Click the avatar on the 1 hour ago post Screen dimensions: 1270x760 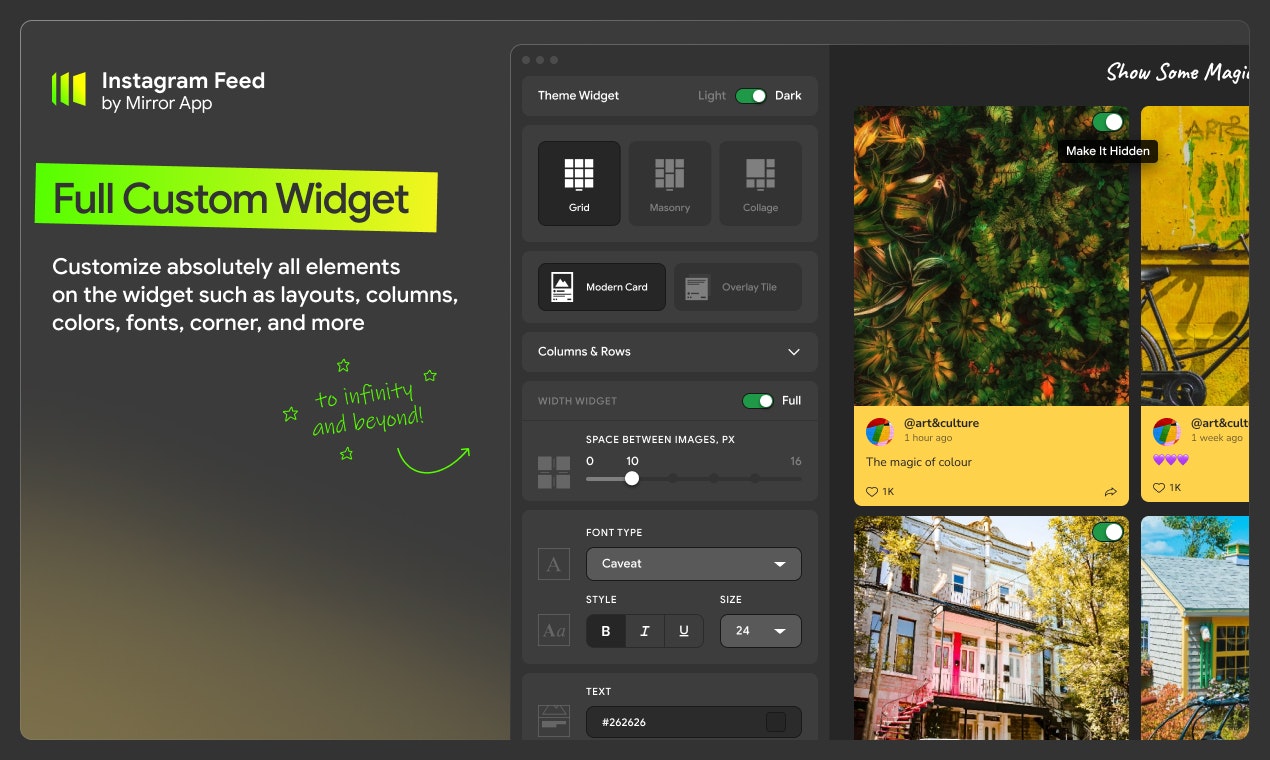[x=880, y=432]
